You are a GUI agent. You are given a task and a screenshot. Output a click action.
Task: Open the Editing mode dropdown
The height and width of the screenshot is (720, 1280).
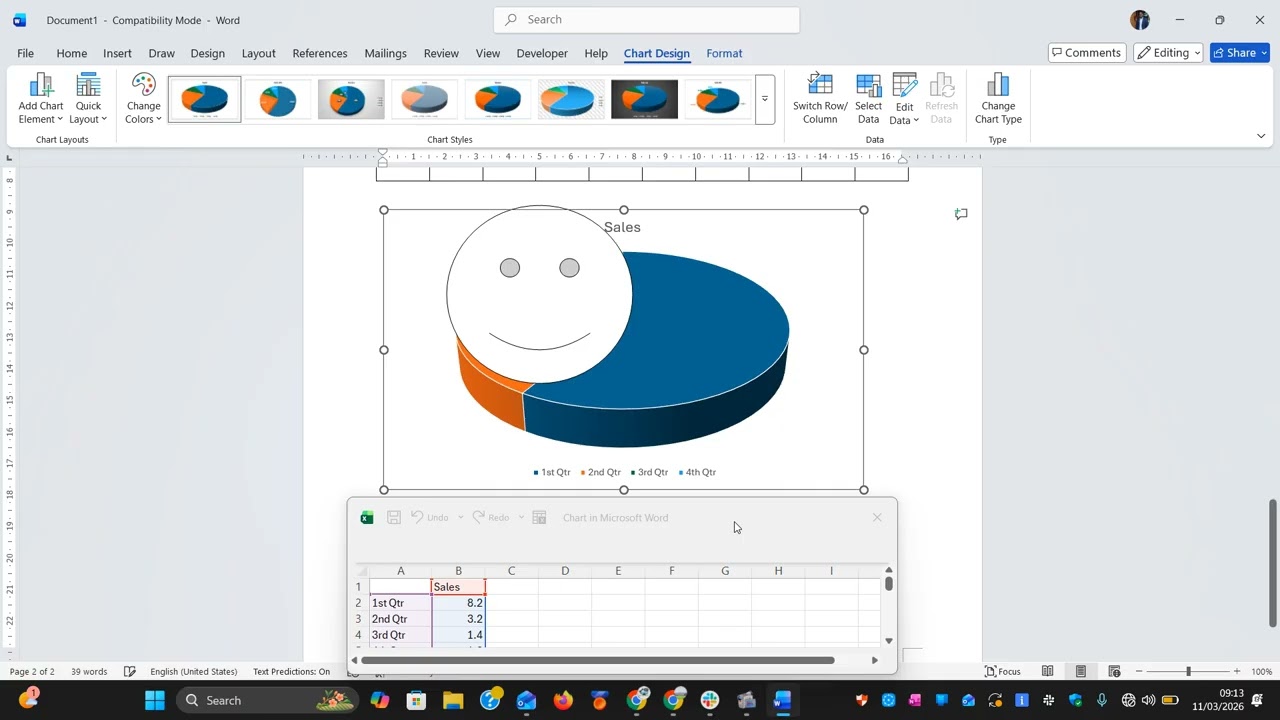1168,53
